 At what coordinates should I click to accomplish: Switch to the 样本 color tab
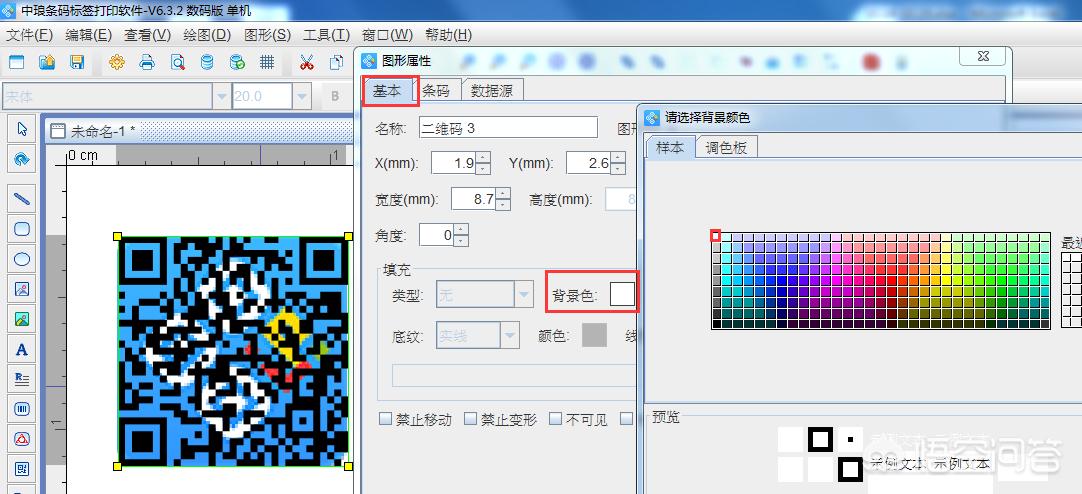click(x=670, y=148)
